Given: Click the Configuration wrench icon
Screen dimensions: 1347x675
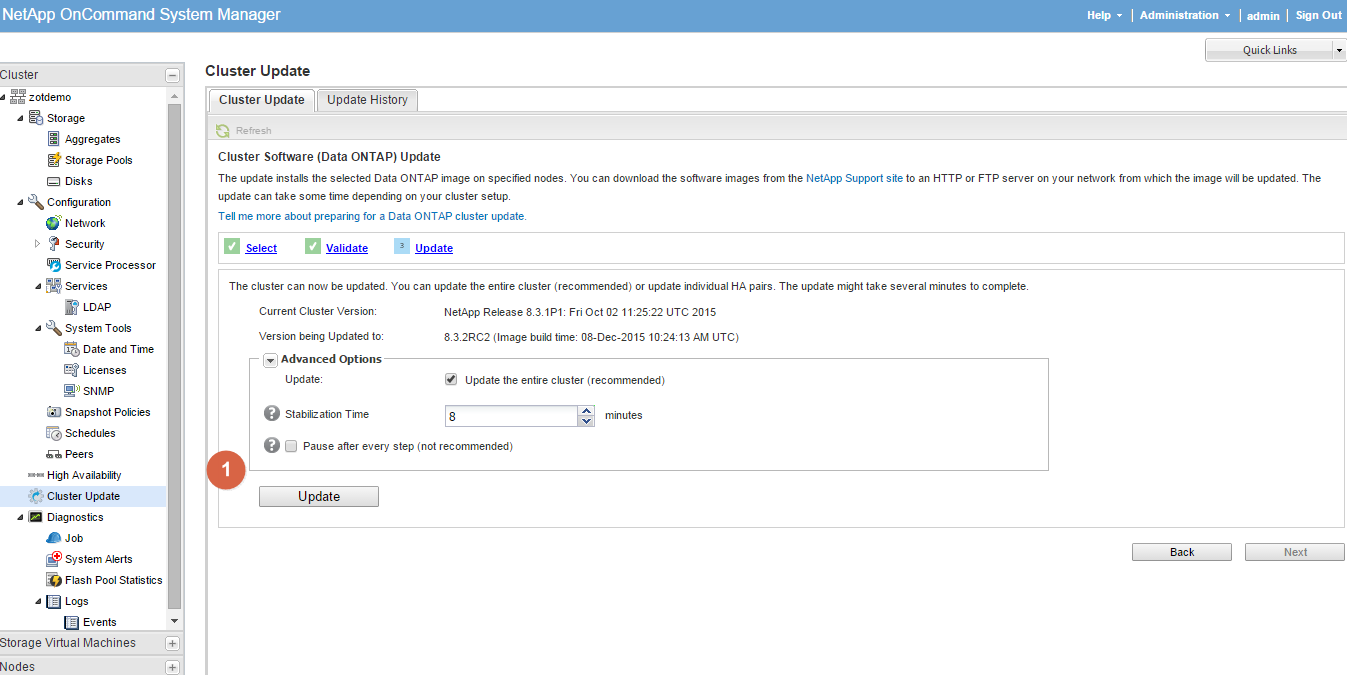Looking at the screenshot, I should pos(36,202).
